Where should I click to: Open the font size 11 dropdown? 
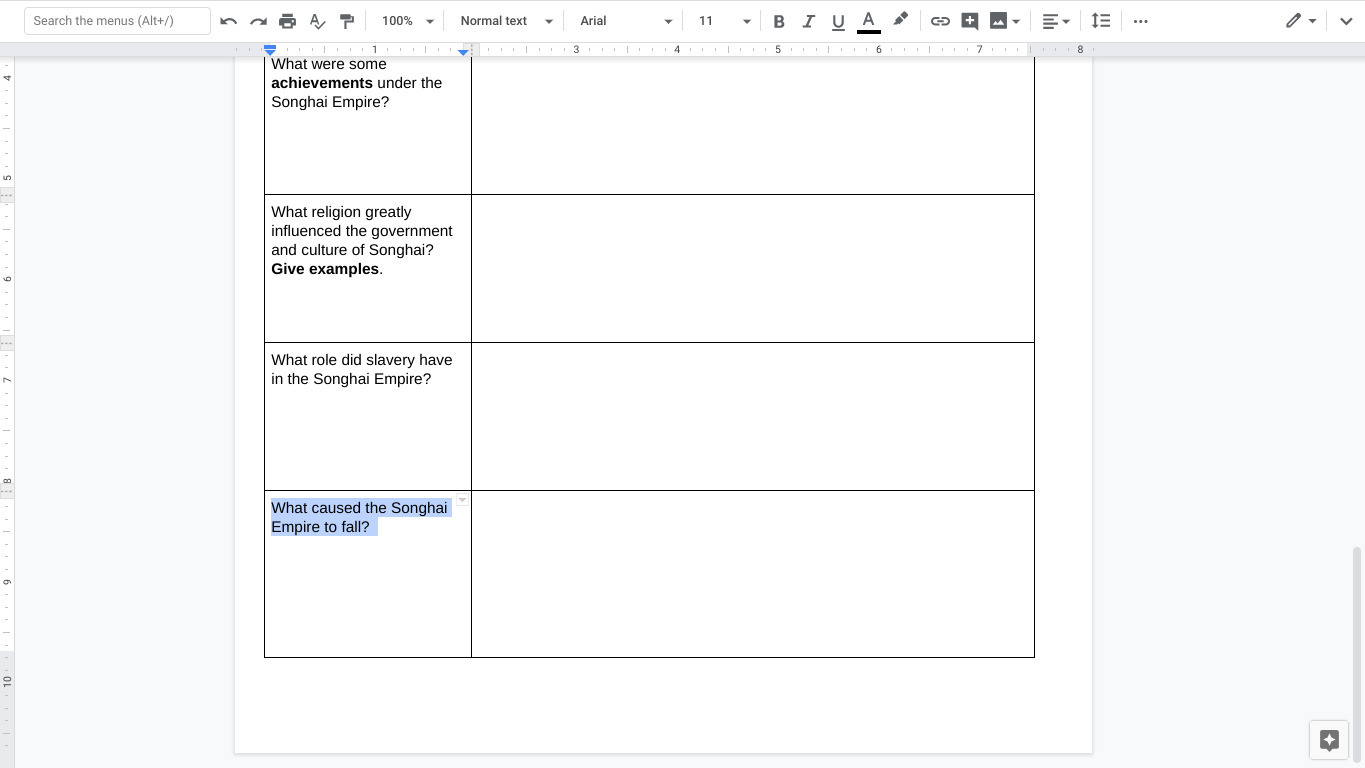pyautogui.click(x=723, y=21)
